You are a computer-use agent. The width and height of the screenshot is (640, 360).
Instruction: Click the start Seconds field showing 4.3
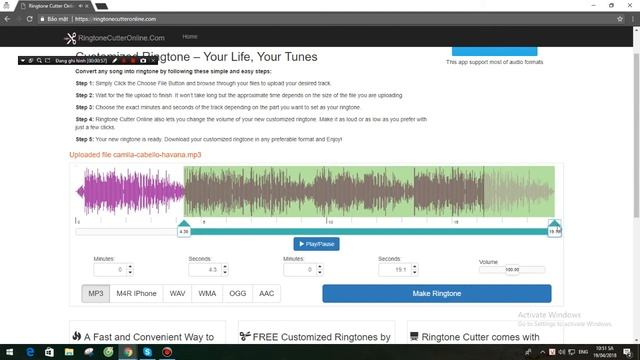[x=205, y=270]
